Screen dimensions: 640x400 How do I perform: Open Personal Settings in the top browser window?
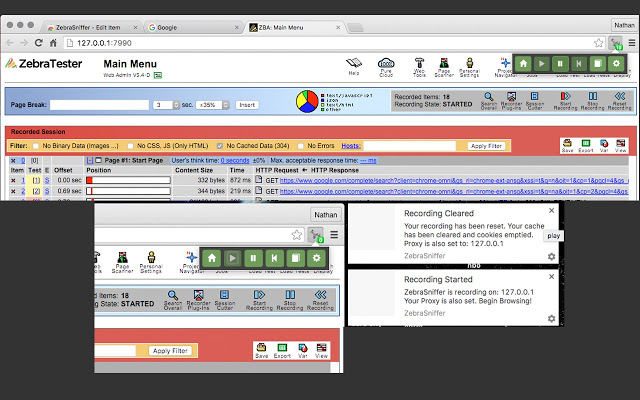(469, 67)
